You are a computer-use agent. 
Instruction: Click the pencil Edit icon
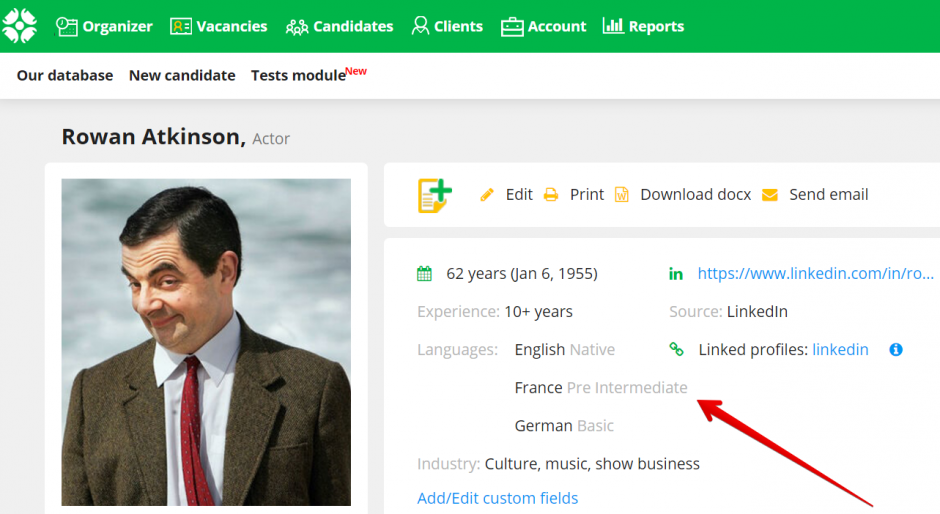click(488, 195)
